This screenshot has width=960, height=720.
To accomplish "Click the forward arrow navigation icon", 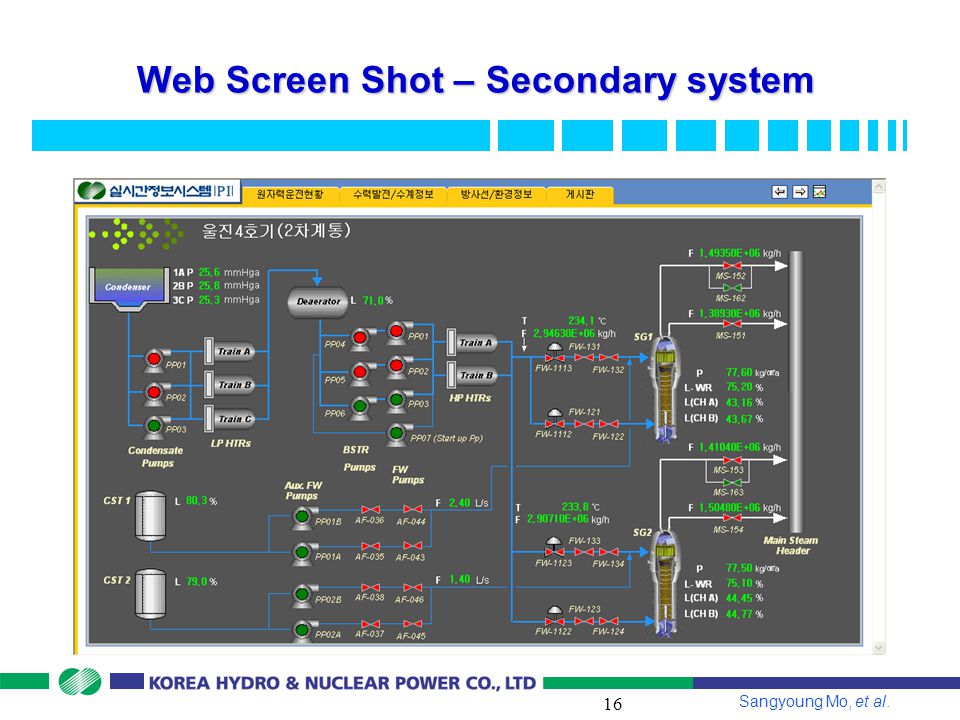I will coord(800,192).
